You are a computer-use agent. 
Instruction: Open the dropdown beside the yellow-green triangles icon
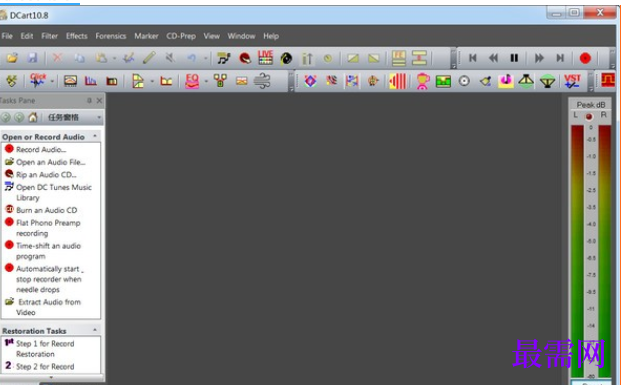152,81
